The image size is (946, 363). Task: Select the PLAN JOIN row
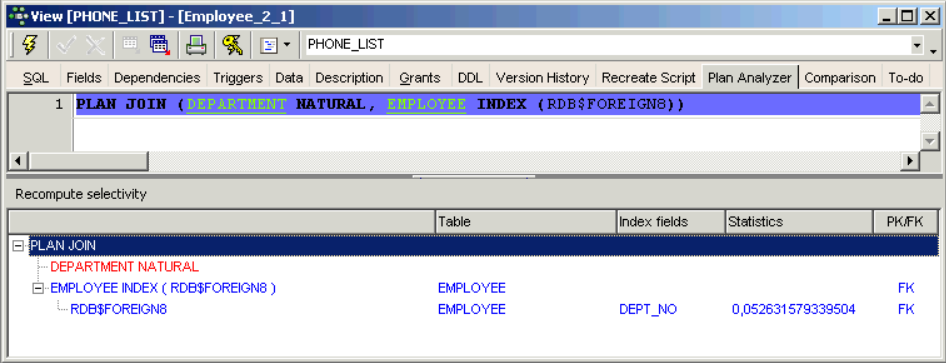[x=483, y=245]
